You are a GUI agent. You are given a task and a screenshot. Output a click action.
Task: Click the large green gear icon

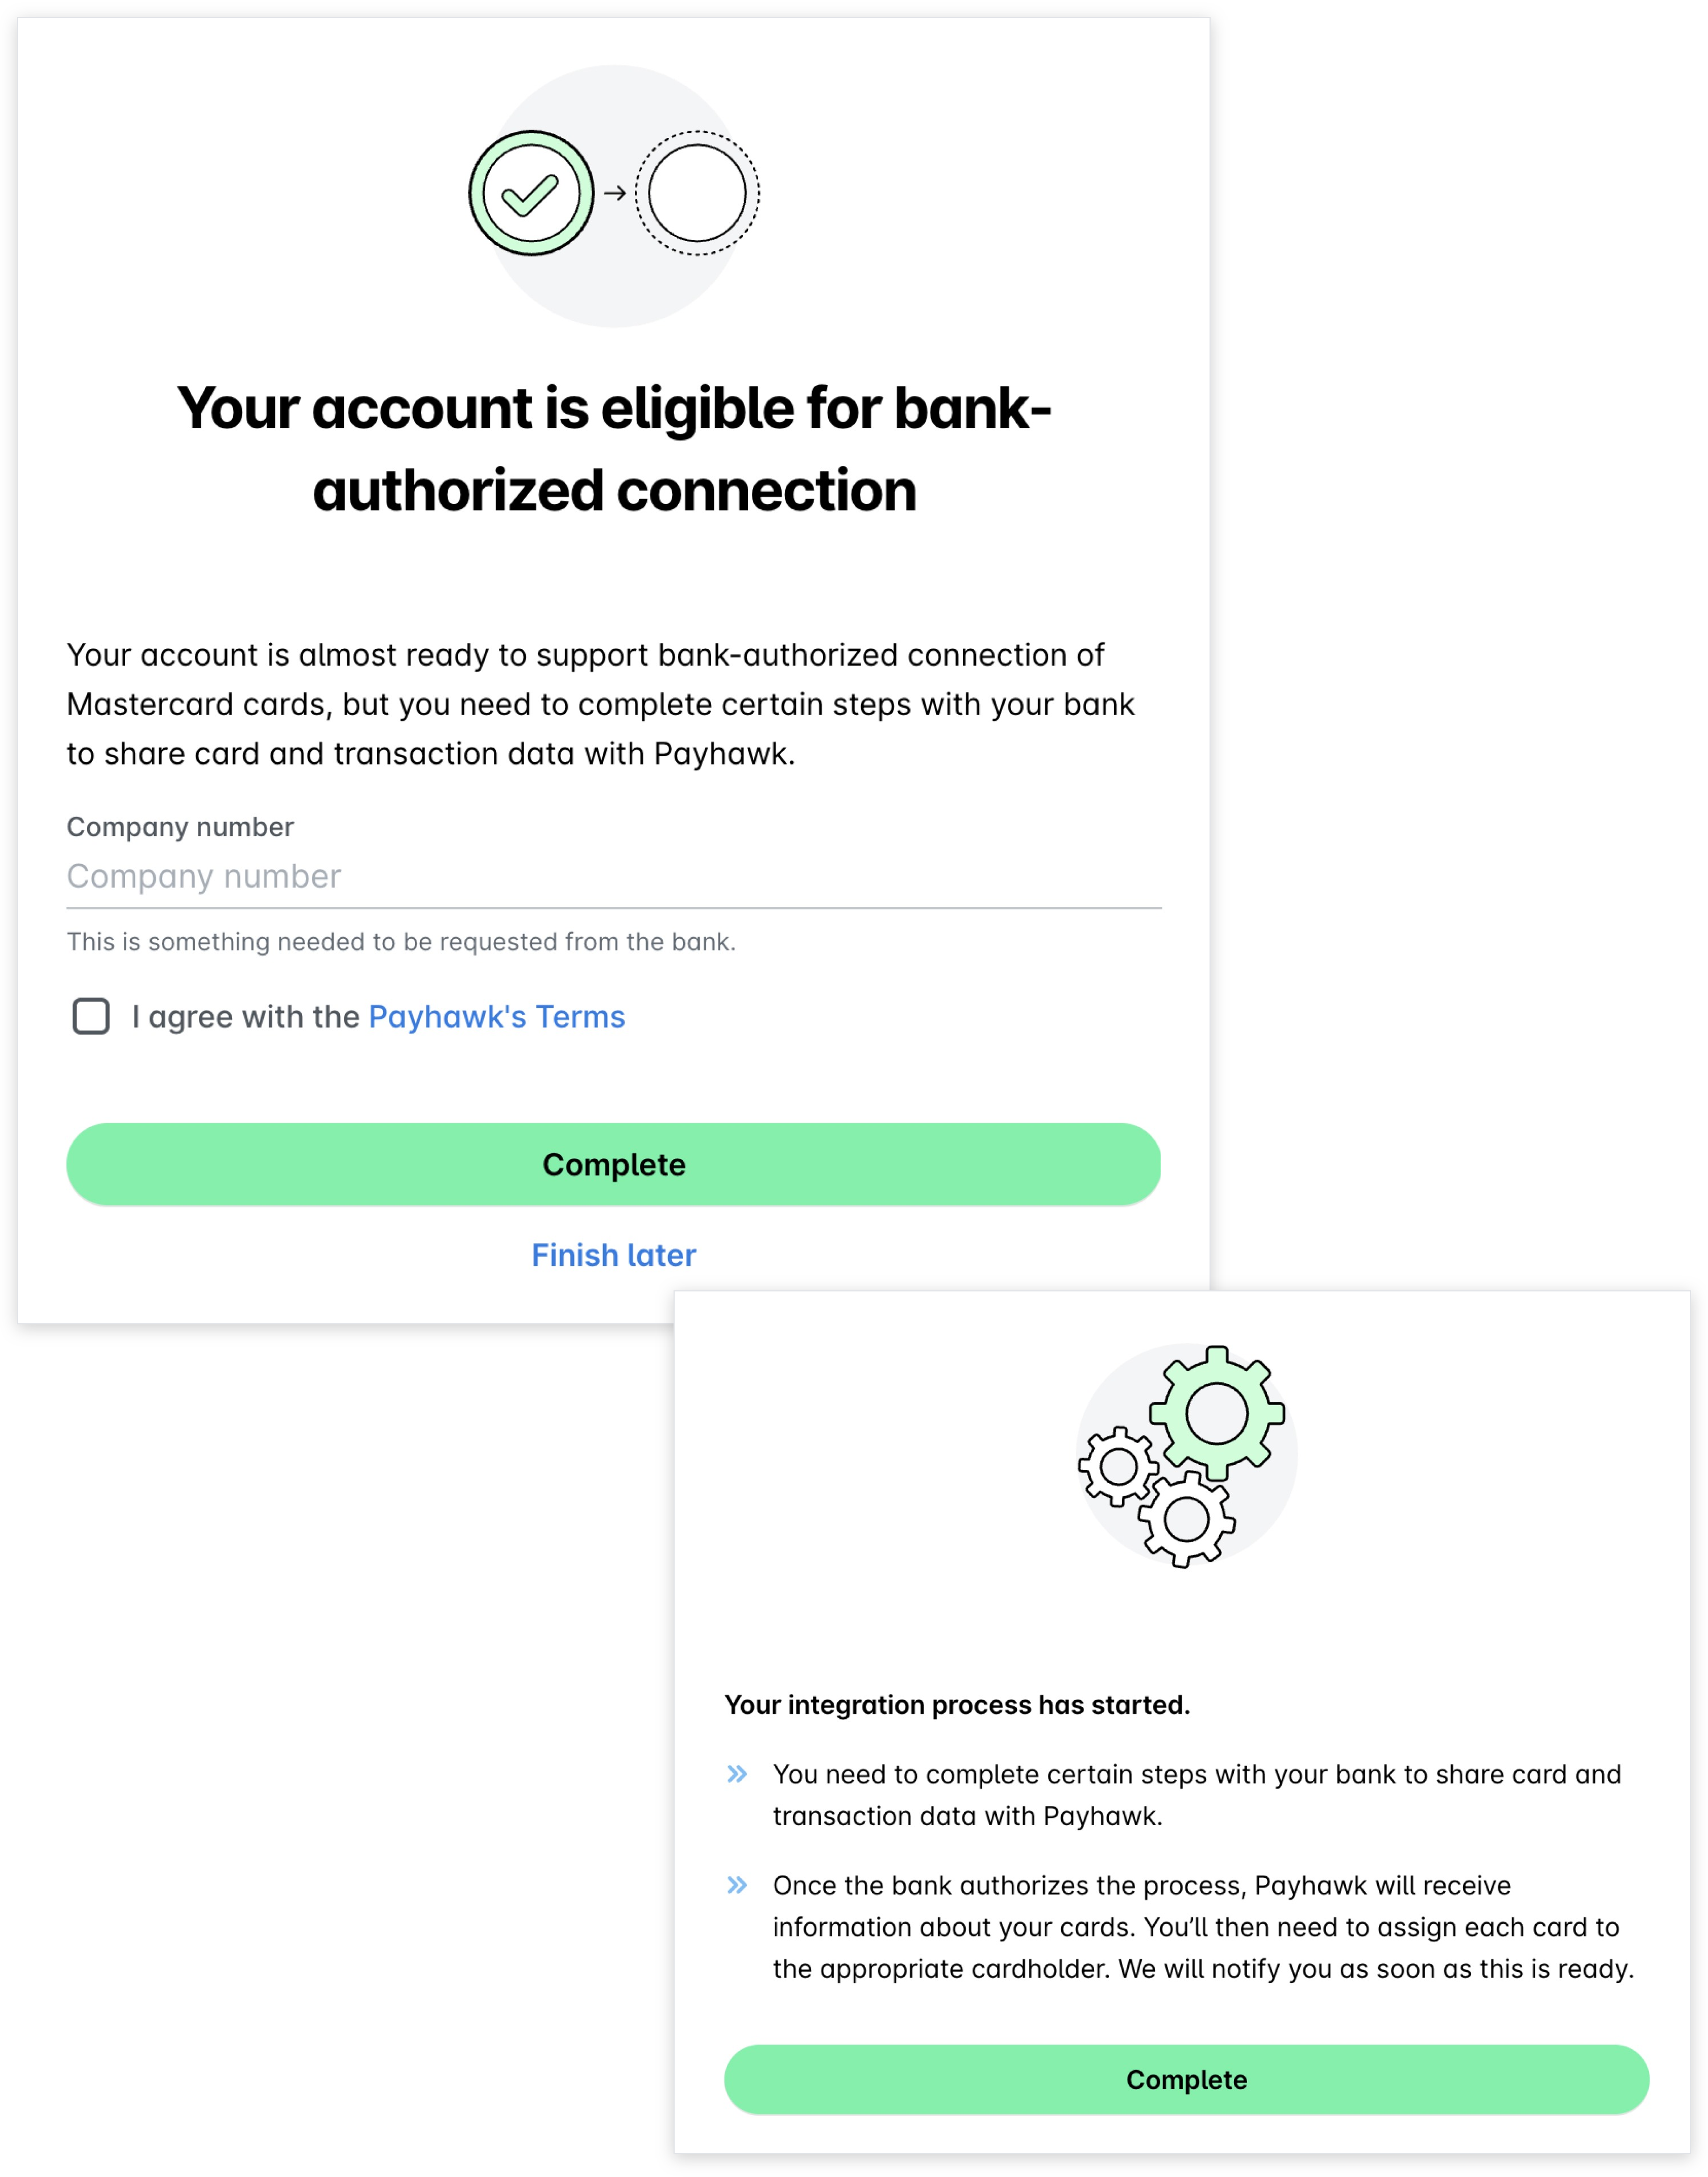pyautogui.click(x=1216, y=1413)
